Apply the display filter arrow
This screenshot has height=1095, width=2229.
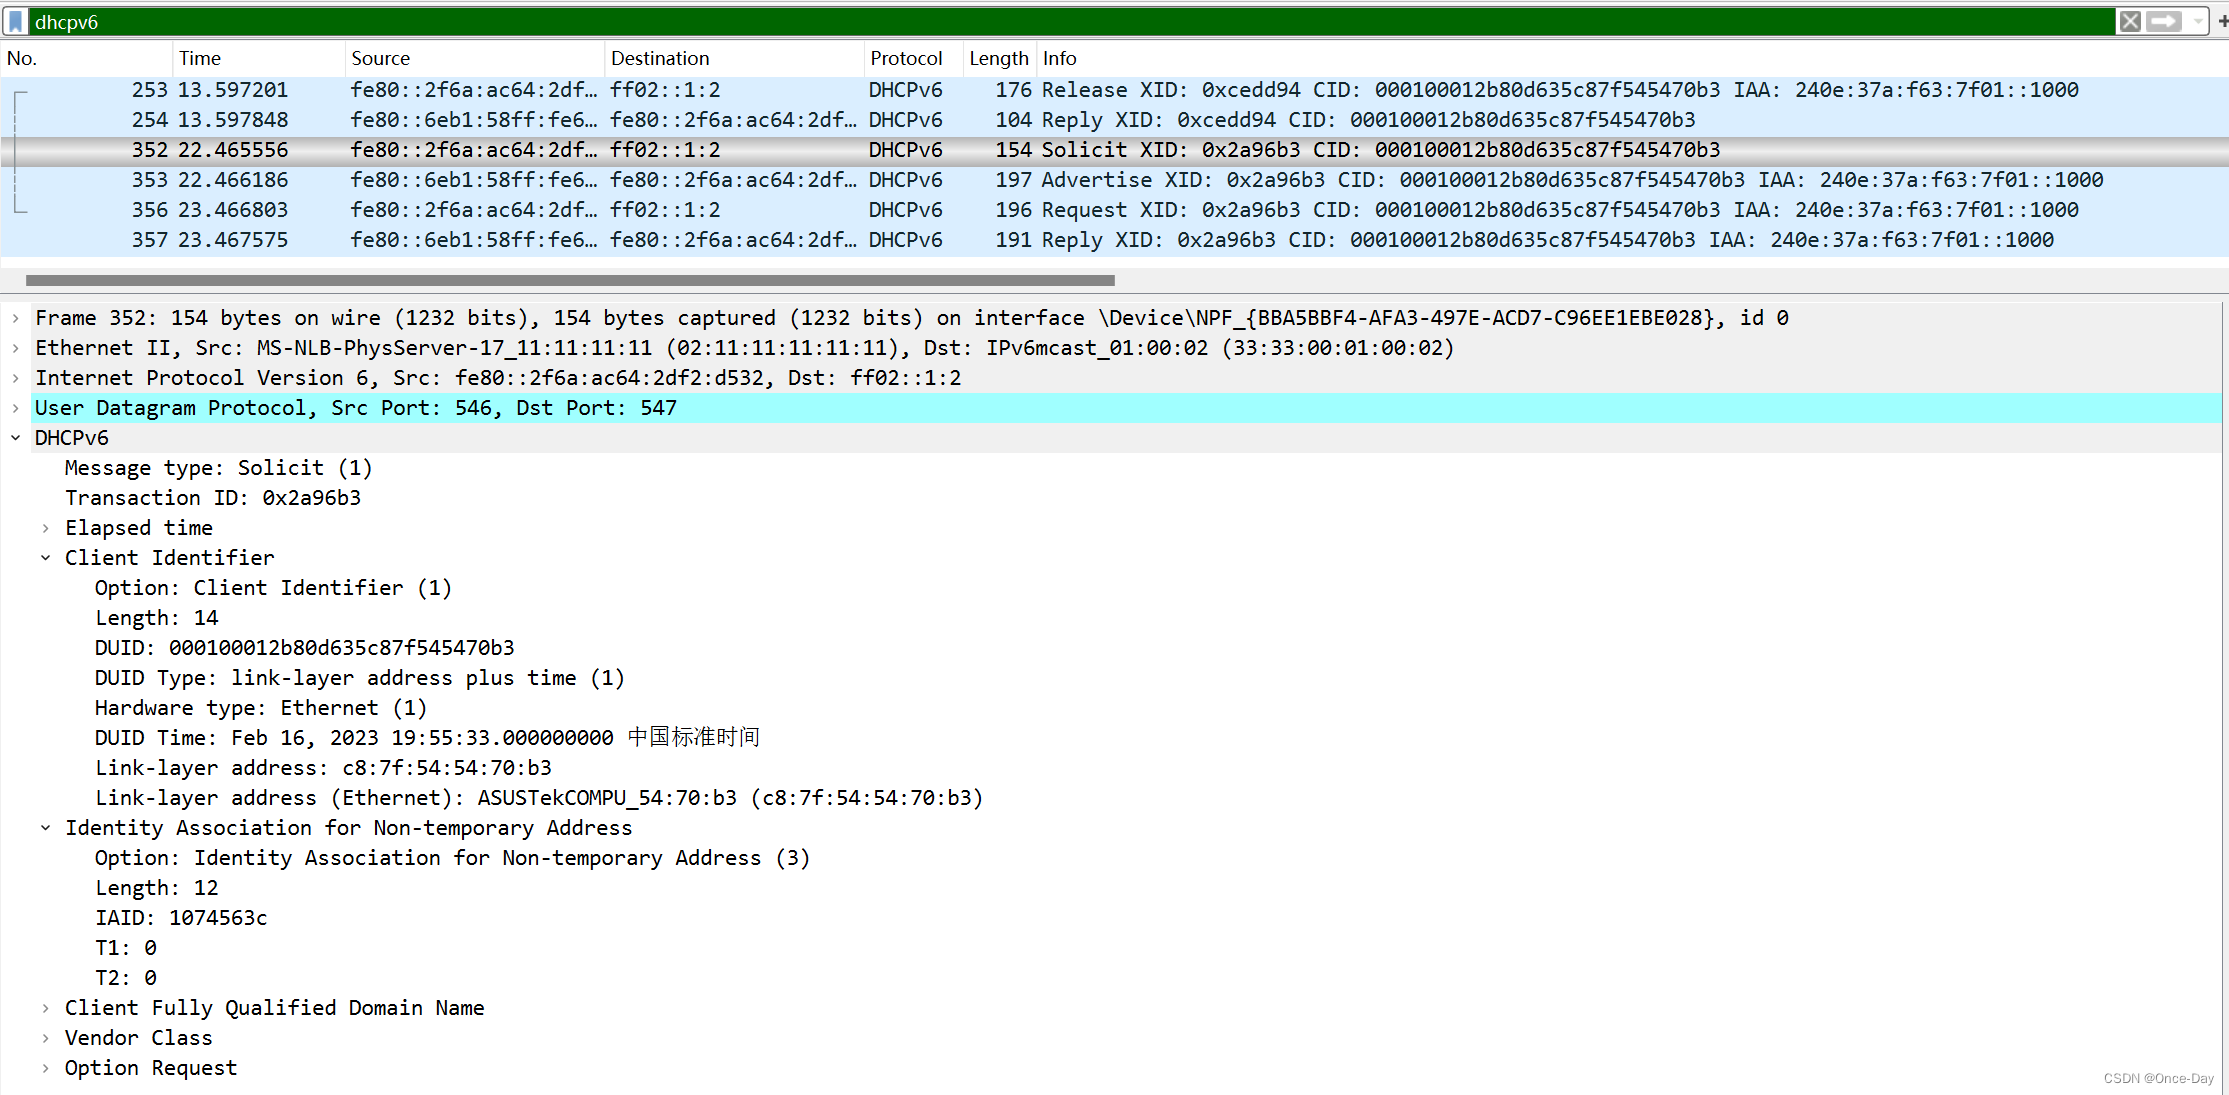[2164, 21]
